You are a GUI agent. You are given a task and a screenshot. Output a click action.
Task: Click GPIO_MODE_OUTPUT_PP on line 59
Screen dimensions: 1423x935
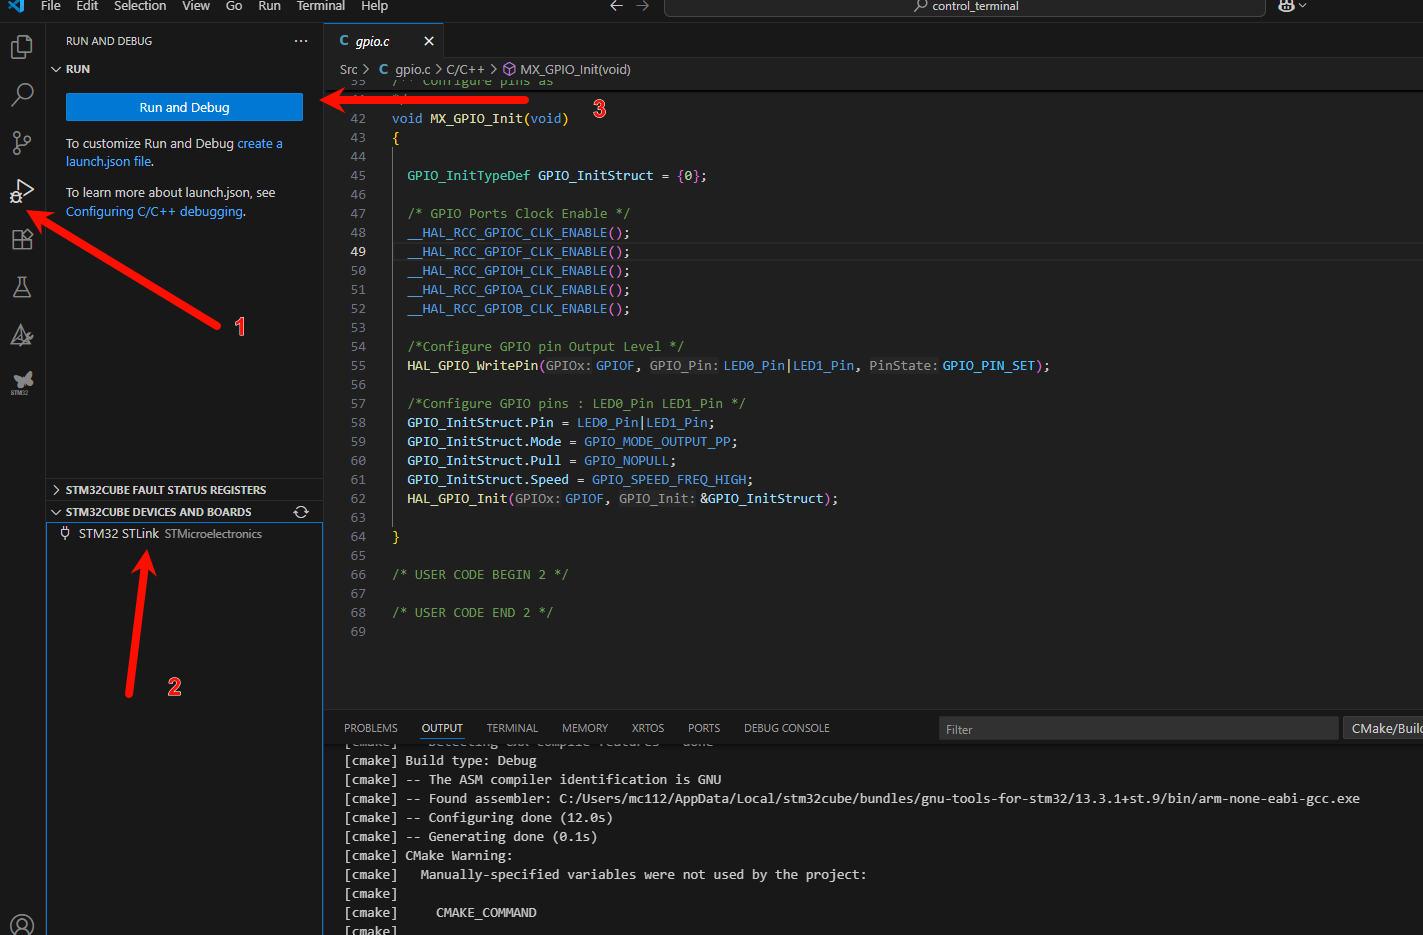coord(657,442)
